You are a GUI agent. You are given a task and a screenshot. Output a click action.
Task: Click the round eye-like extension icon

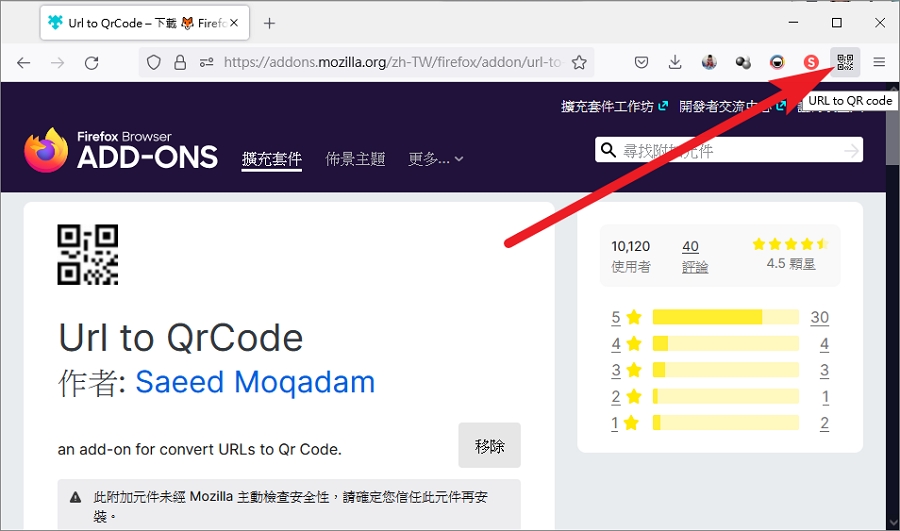coord(777,62)
